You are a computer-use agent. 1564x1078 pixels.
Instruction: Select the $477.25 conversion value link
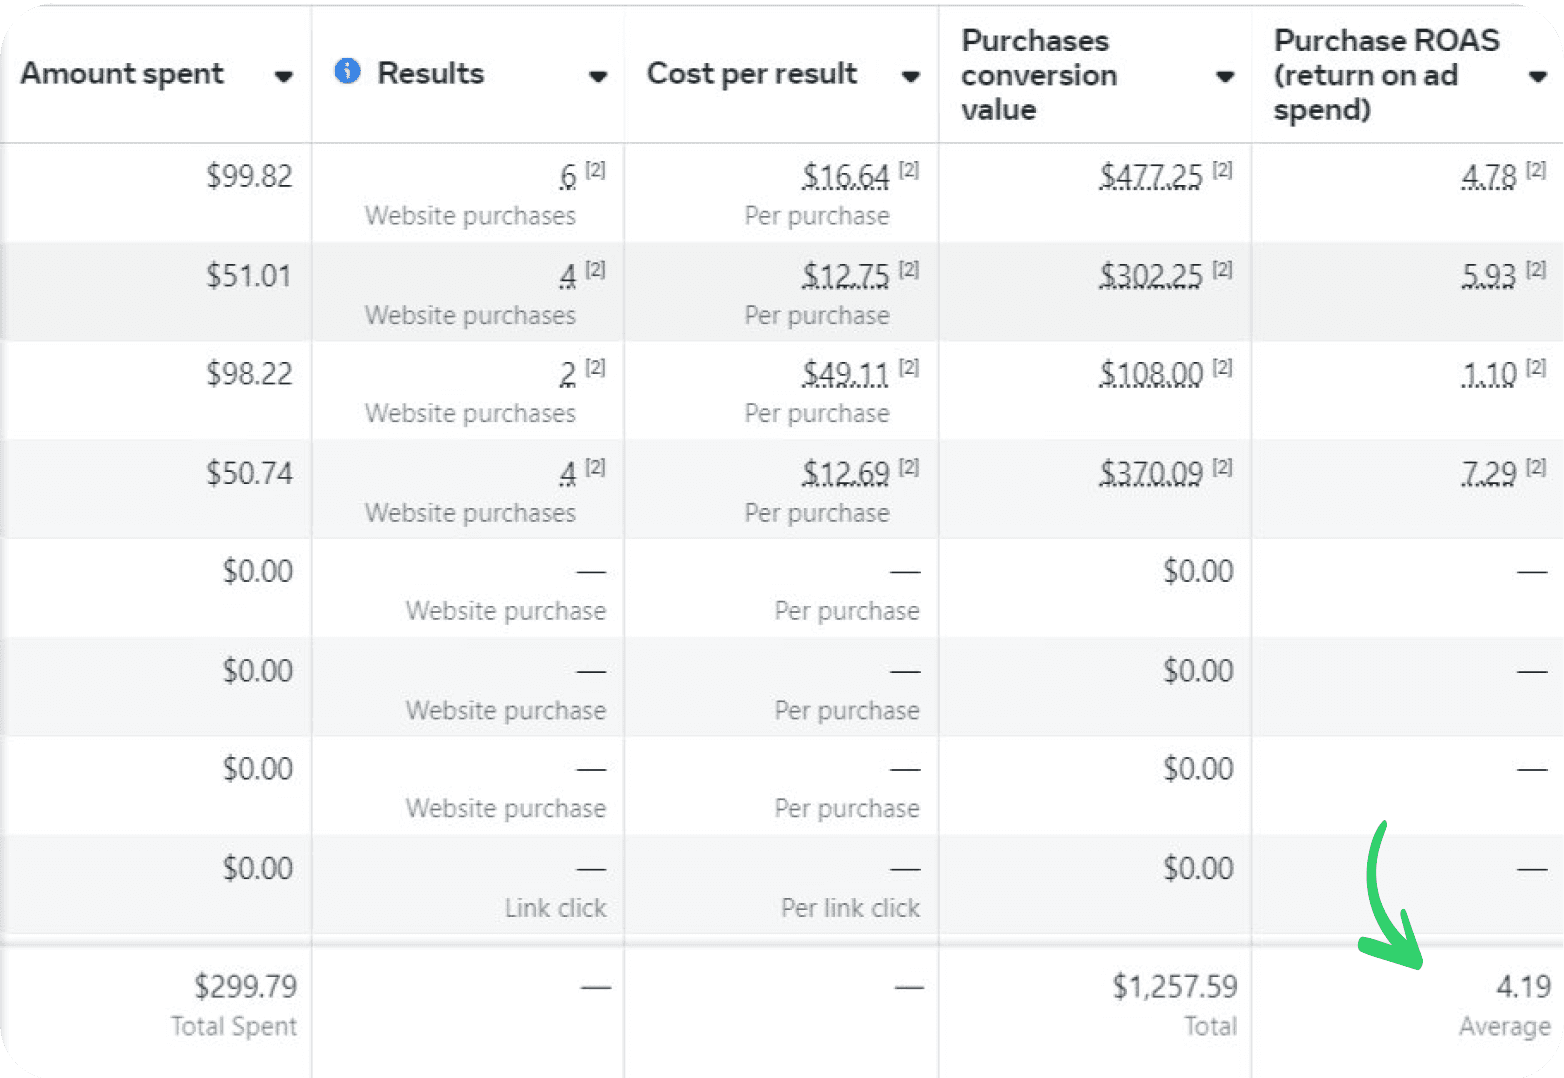click(1151, 177)
